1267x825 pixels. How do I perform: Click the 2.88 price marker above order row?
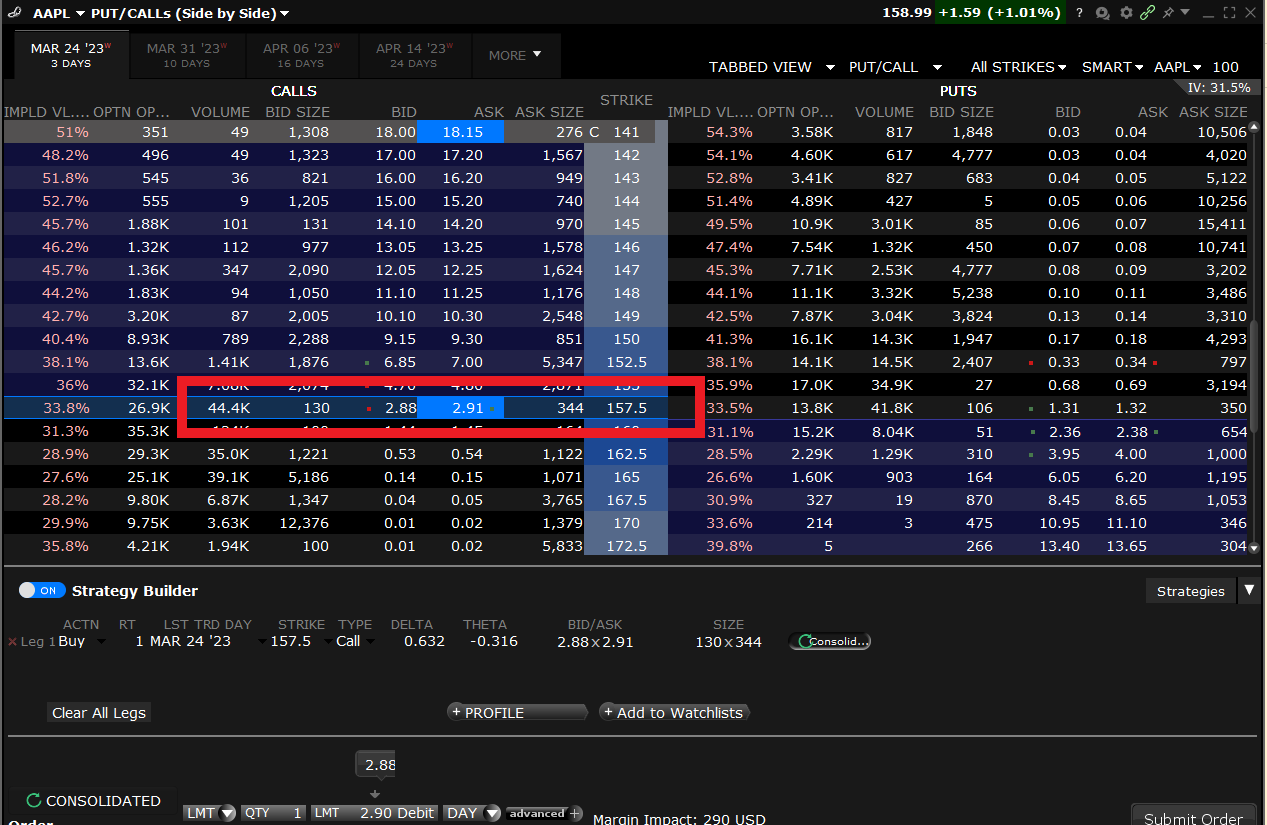pyautogui.click(x=376, y=765)
